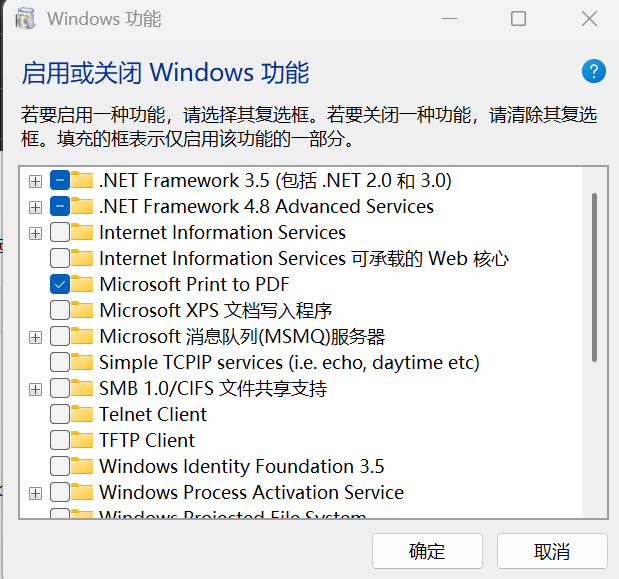
Task: Tick the Microsoft XPS 文档写入程序 checkbox
Action: point(59,310)
